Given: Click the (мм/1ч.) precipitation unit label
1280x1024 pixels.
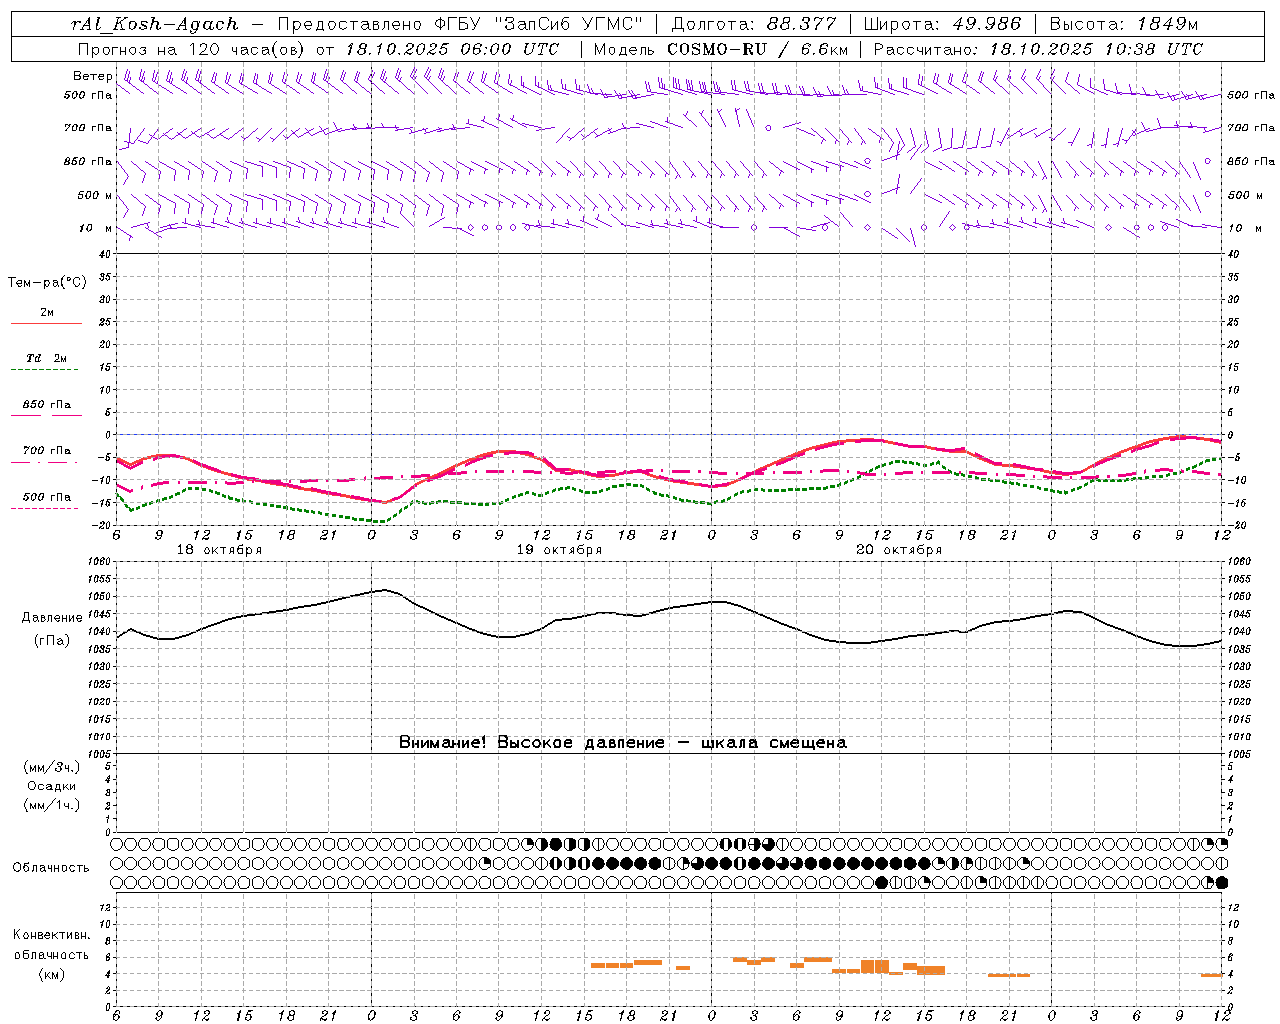Looking at the screenshot, I should coord(52,805).
